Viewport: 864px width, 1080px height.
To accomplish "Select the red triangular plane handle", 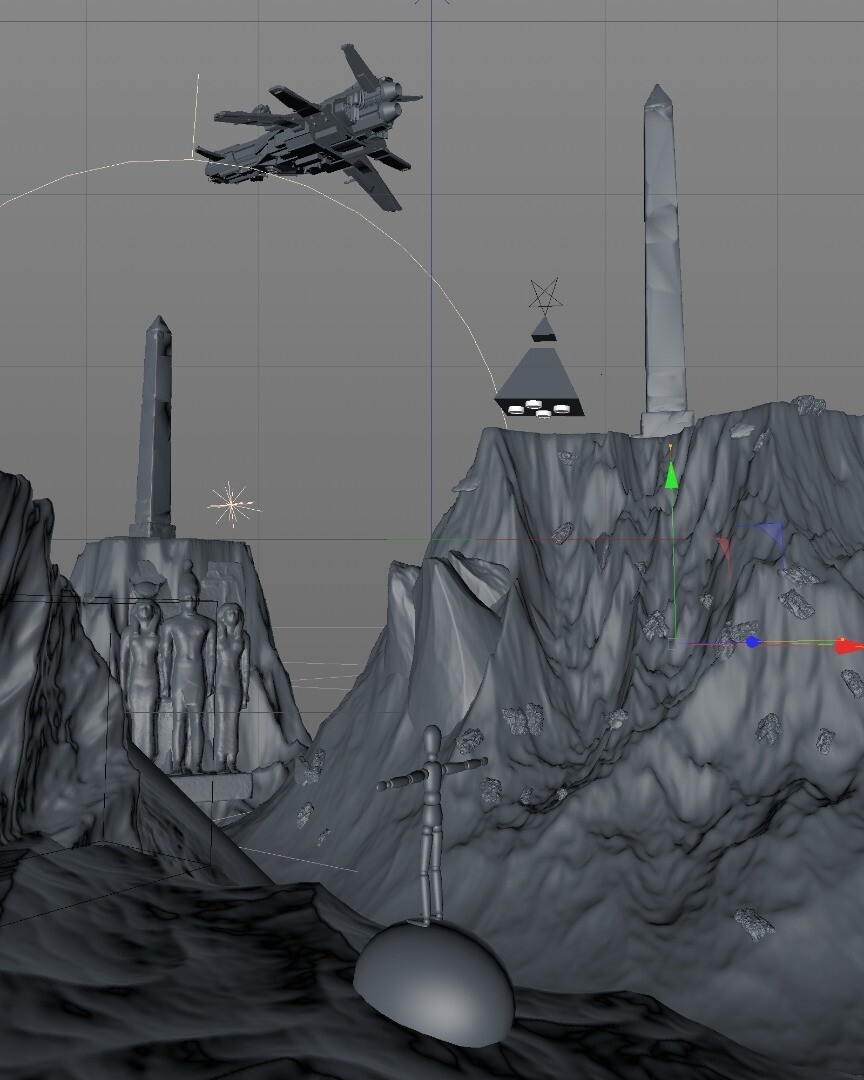I will [723, 548].
